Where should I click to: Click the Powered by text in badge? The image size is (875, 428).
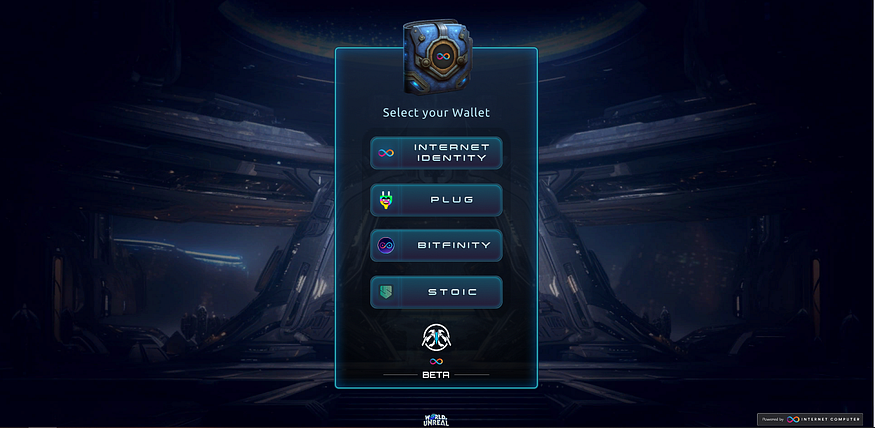coord(773,419)
